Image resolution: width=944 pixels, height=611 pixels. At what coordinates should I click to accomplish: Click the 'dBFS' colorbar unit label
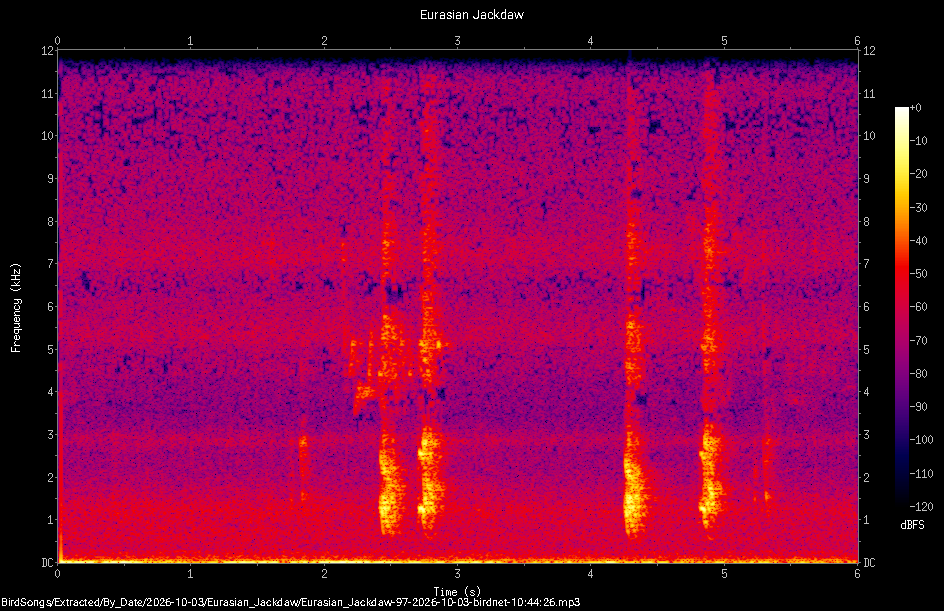tap(912, 525)
